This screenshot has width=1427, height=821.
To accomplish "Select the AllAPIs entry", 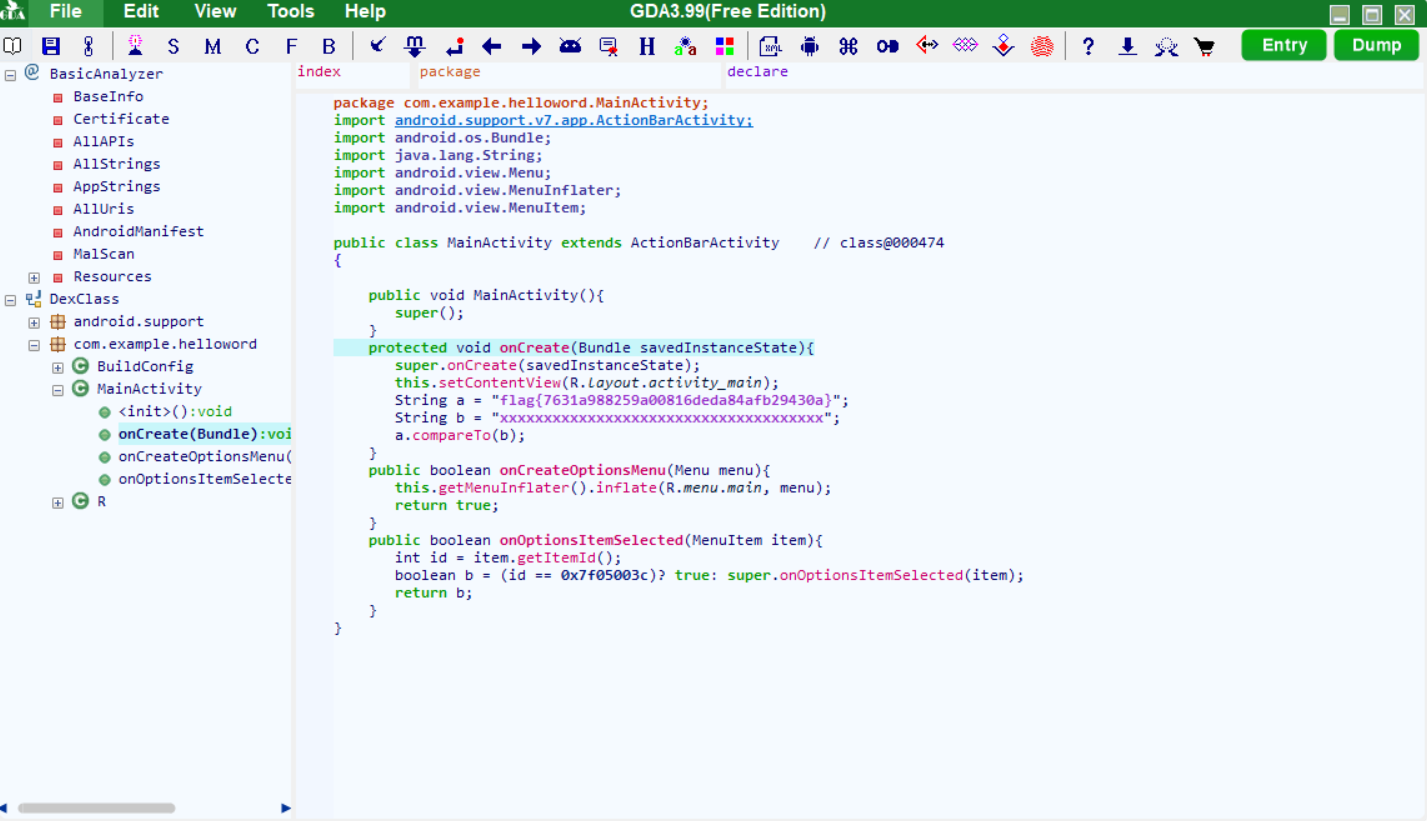I will [103, 141].
